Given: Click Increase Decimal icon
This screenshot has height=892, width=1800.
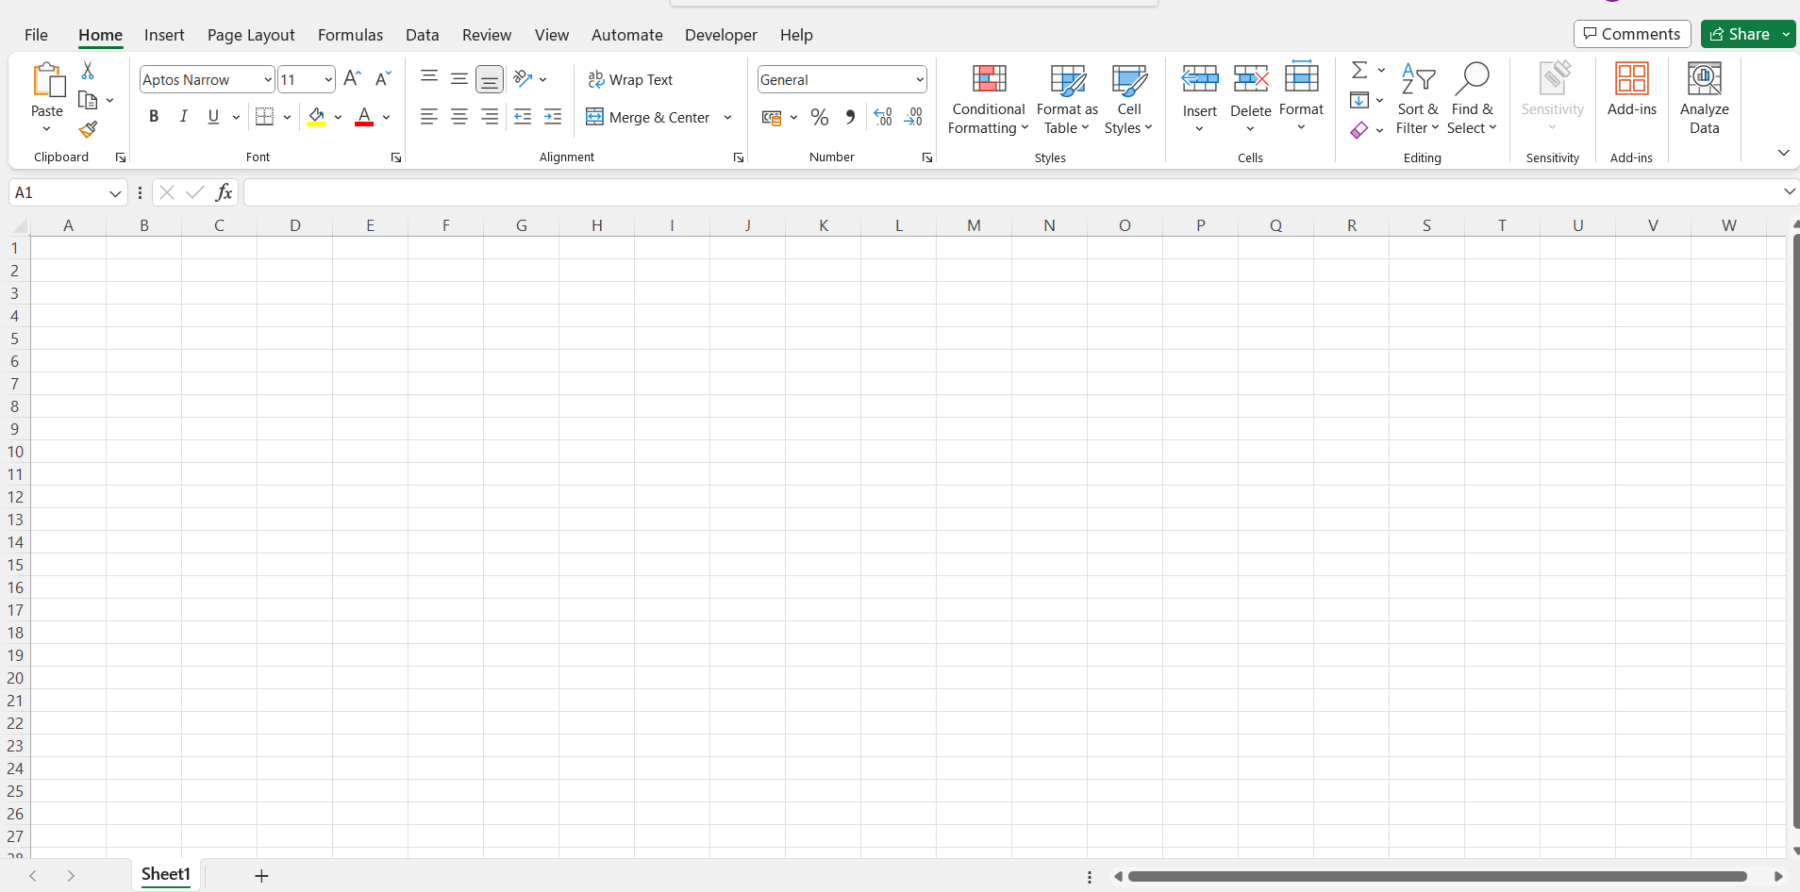Looking at the screenshot, I should [883, 117].
